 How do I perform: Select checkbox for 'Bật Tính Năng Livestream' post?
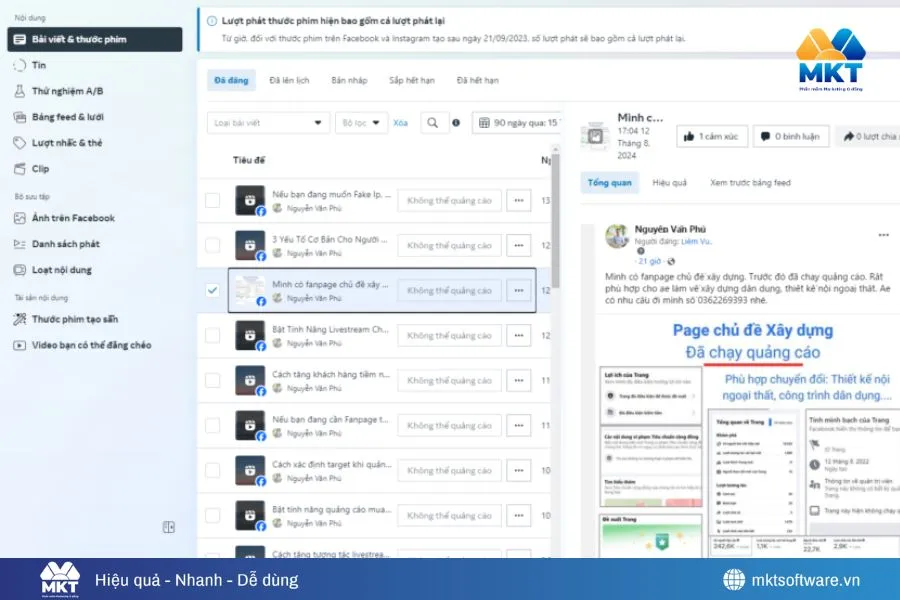pos(212,335)
